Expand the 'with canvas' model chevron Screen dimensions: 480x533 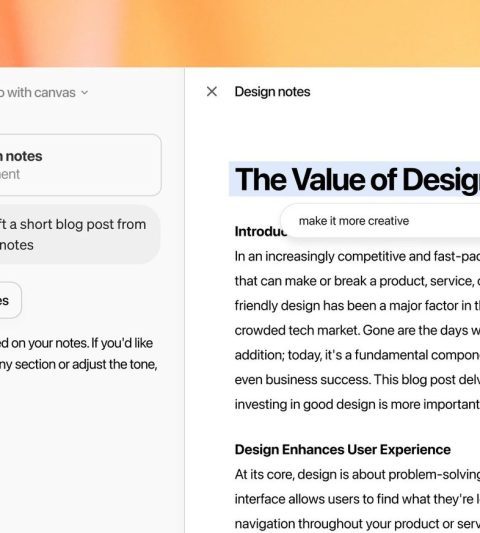point(85,92)
